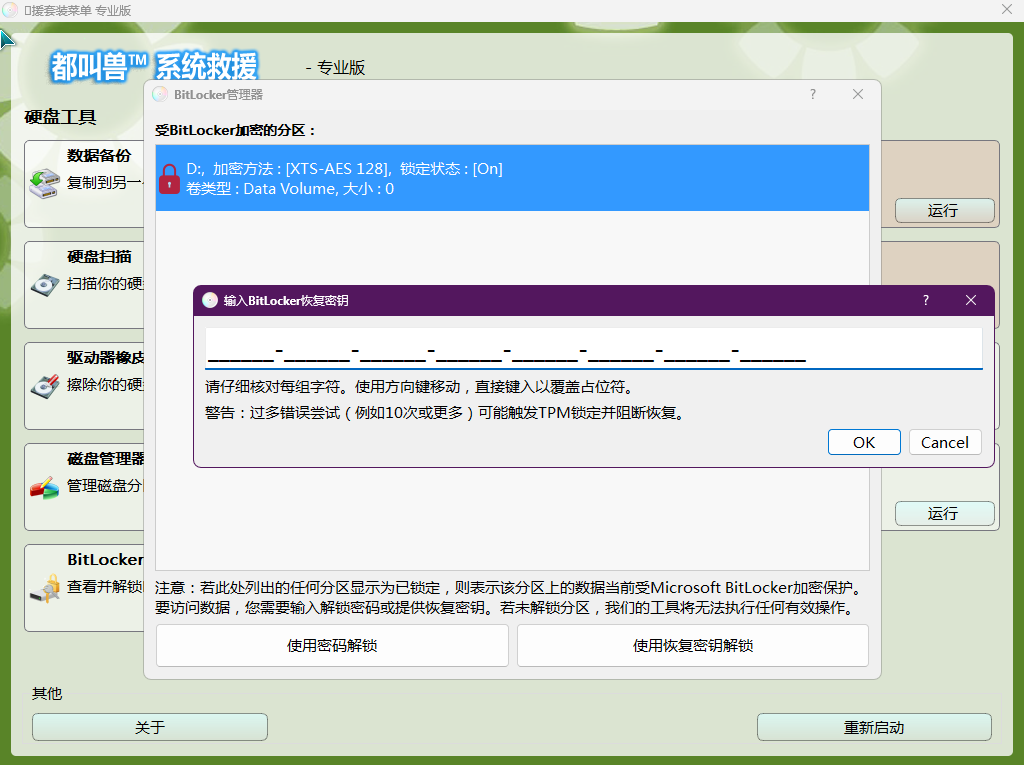Click the ? help on recovery key dialog
1024x765 pixels.
click(925, 300)
